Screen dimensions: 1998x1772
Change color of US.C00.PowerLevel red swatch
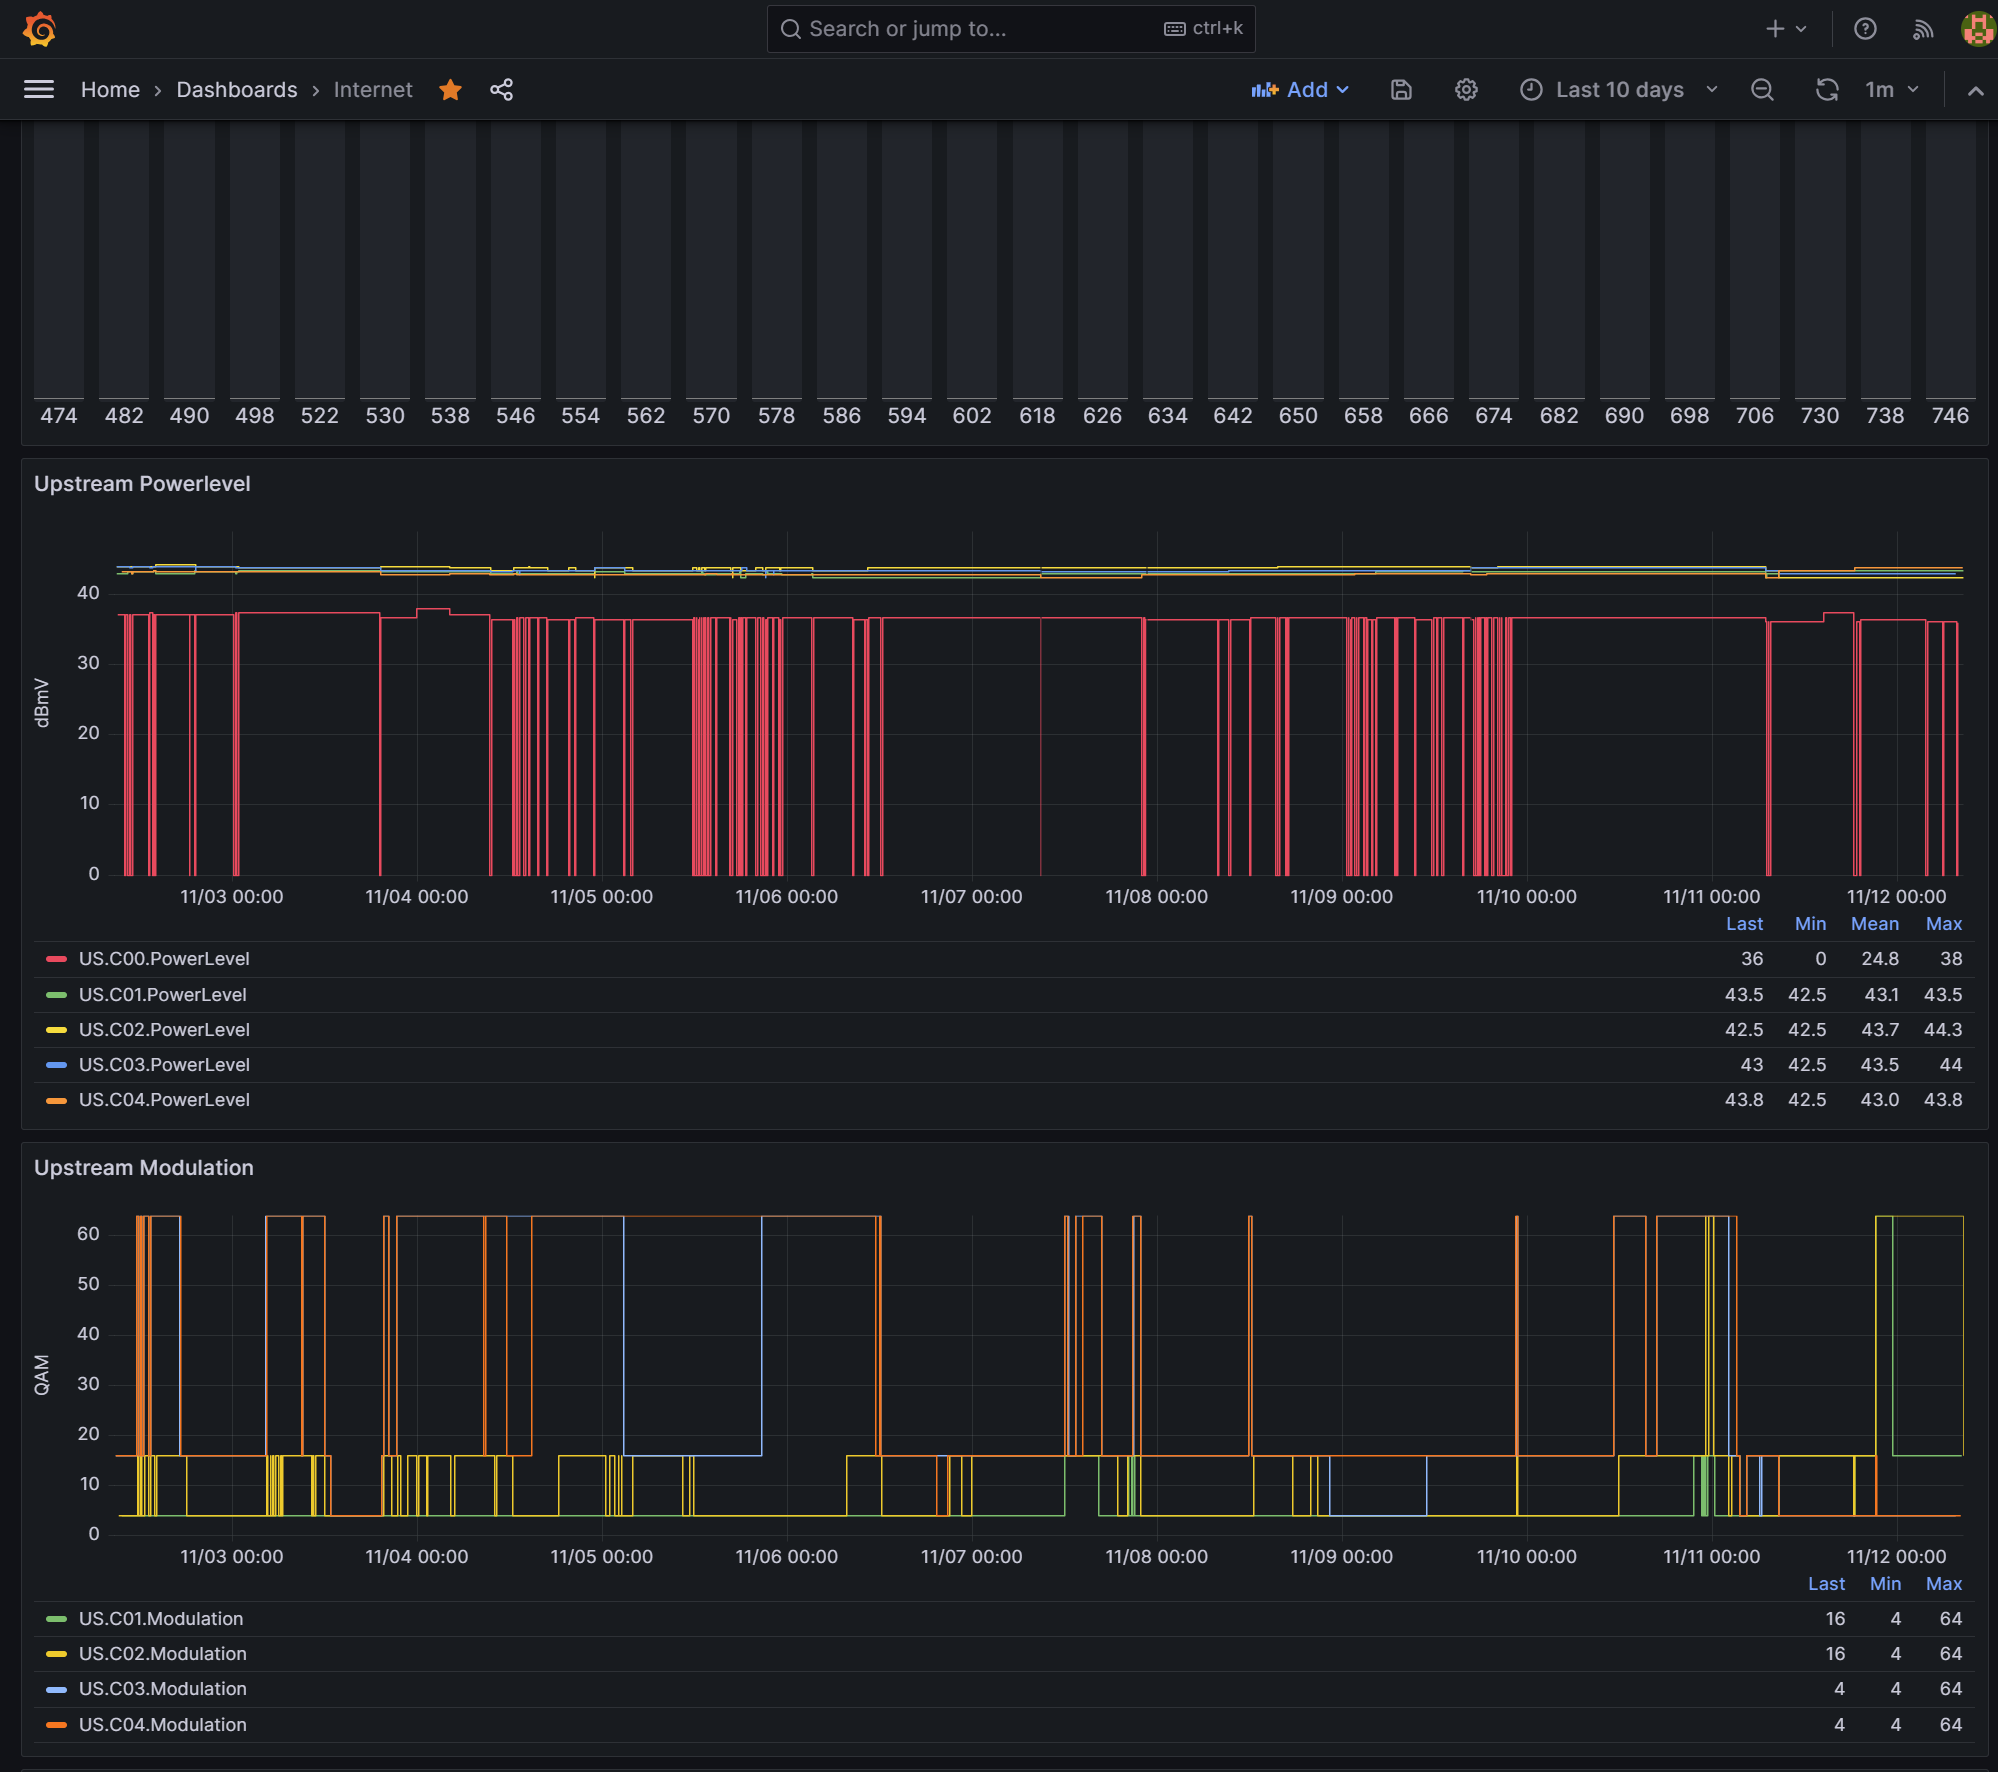57,959
